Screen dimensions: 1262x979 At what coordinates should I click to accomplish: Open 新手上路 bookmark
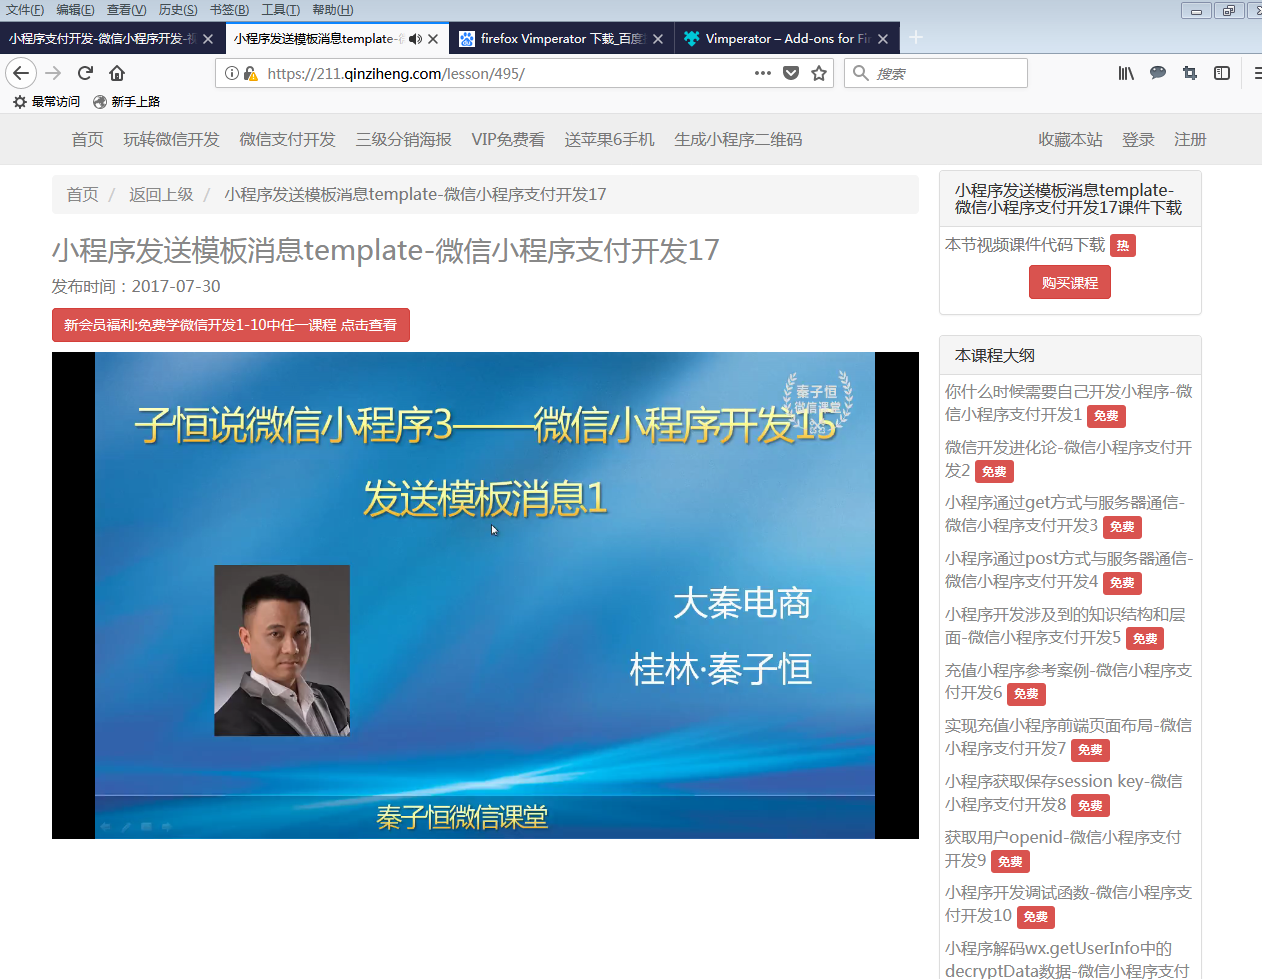(x=126, y=101)
